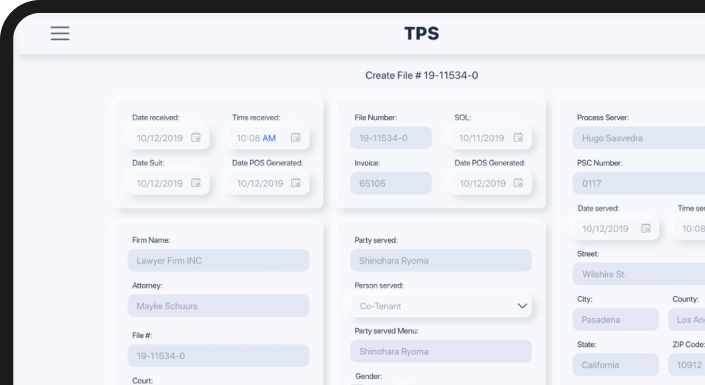The width and height of the screenshot is (705, 385).
Task: Click the File # field under Attorney
Action: click(219, 356)
